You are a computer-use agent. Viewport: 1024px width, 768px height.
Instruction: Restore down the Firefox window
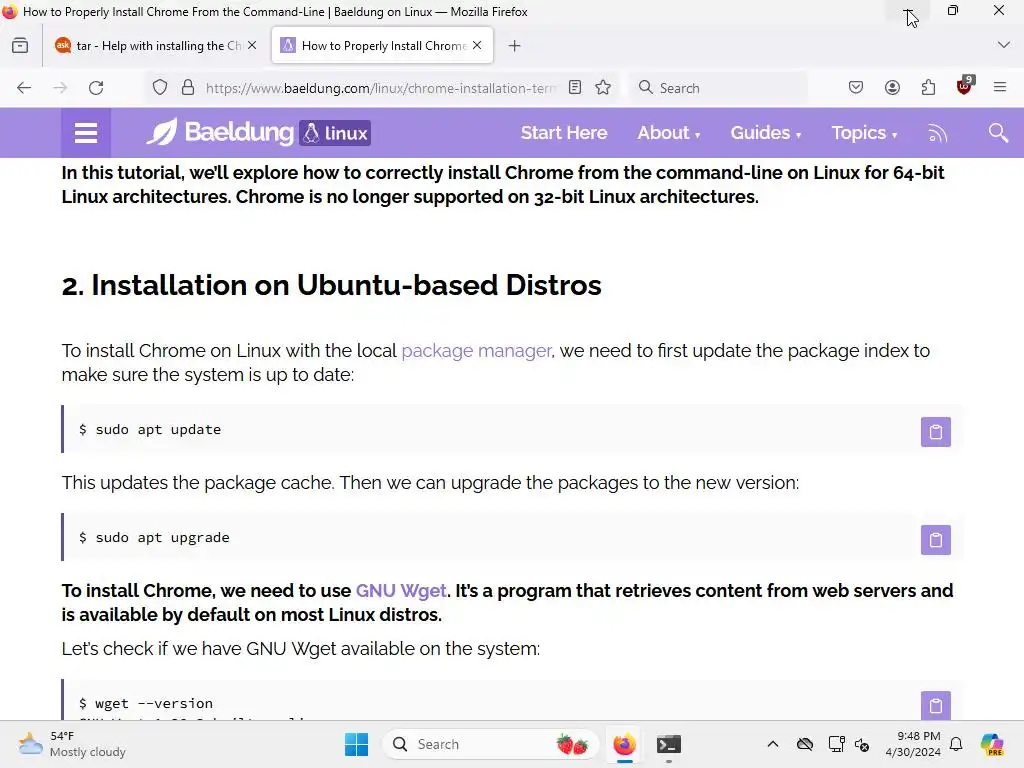953,10
